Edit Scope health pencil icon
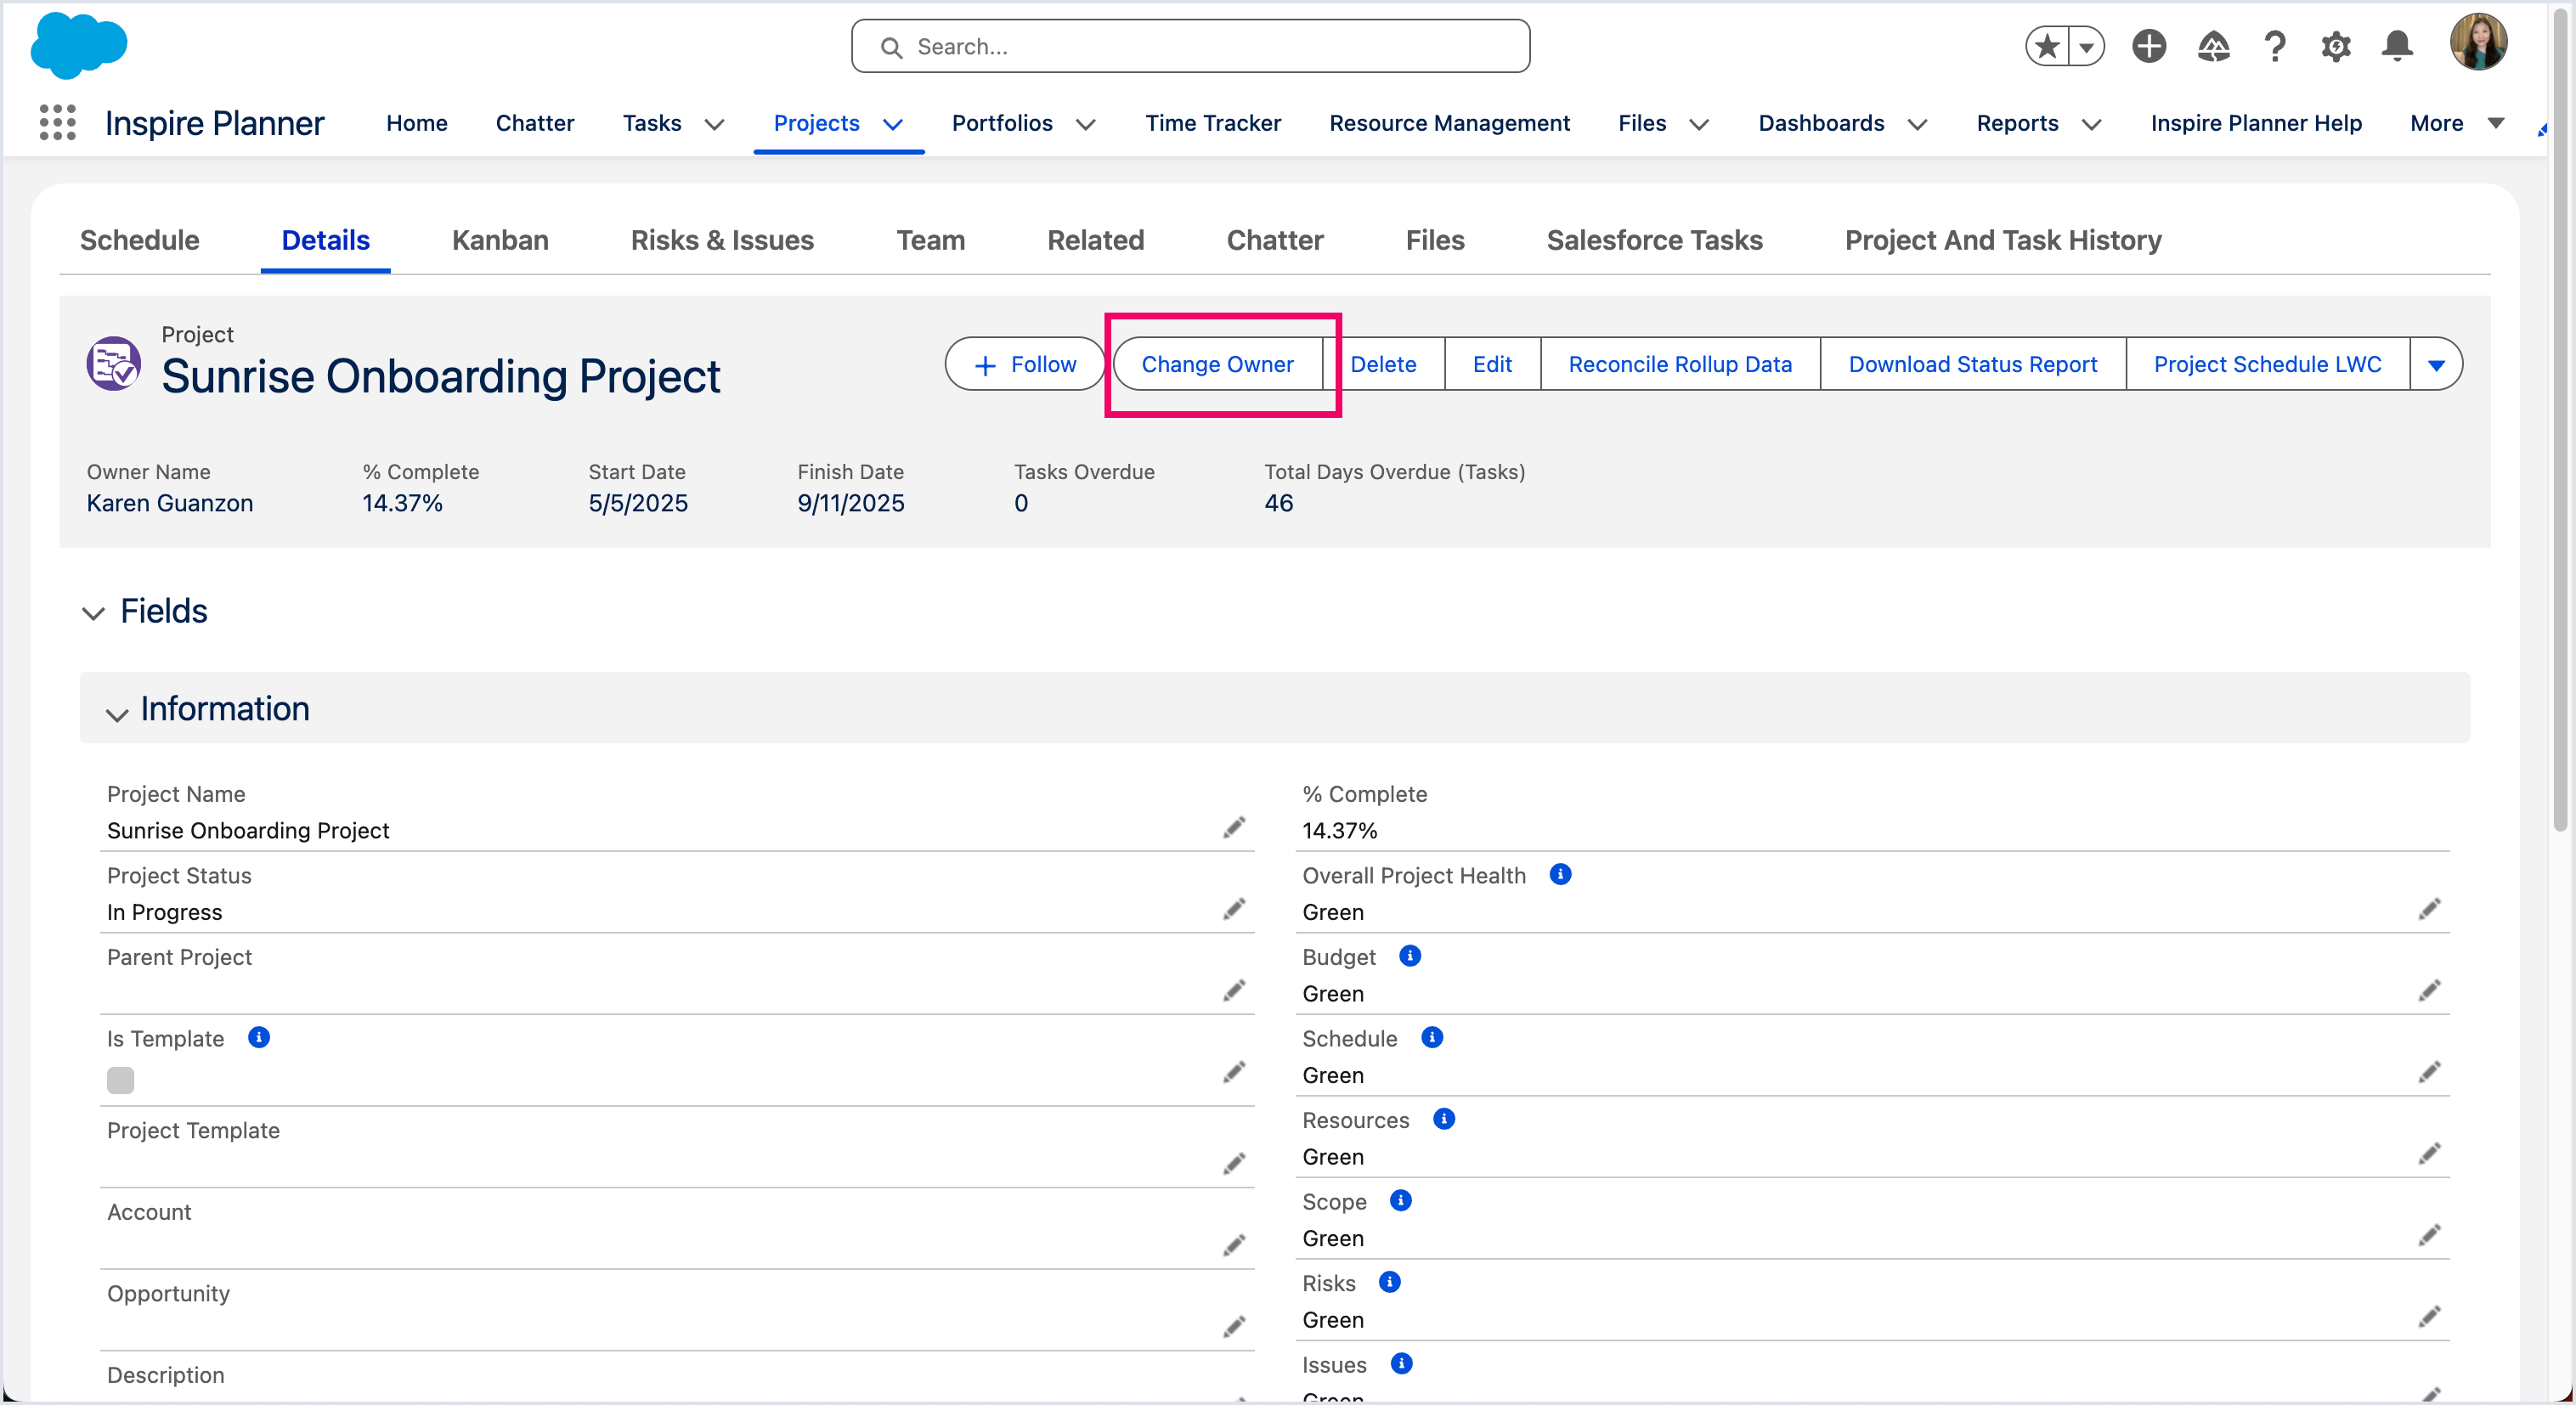 point(2430,1236)
